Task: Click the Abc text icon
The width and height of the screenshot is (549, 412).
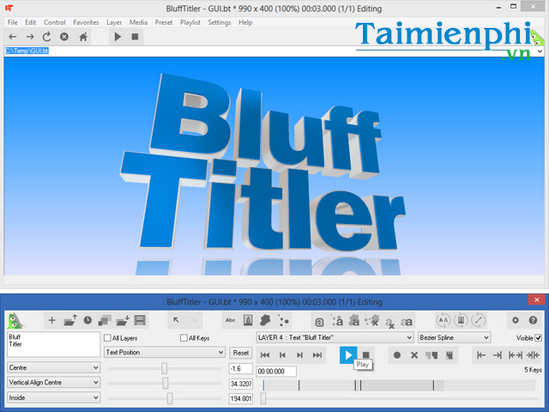Action: (230, 320)
